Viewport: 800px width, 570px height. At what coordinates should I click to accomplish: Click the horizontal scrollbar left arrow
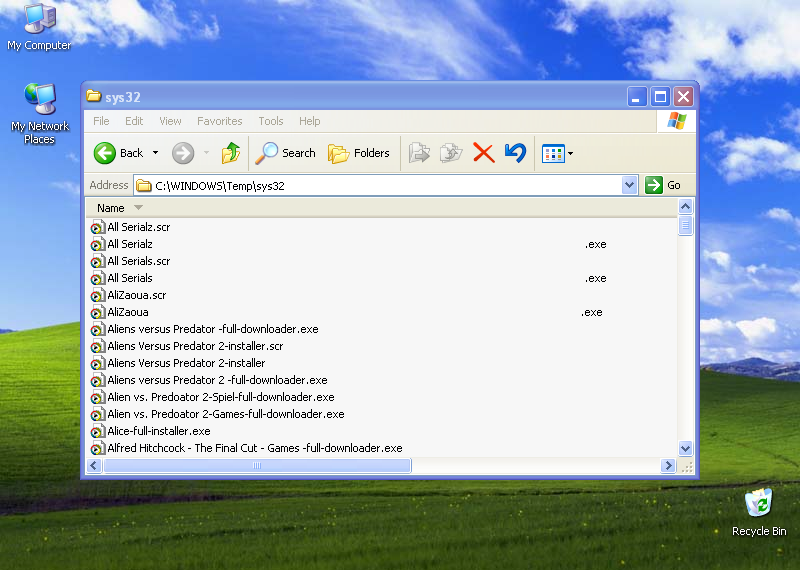tap(94, 465)
